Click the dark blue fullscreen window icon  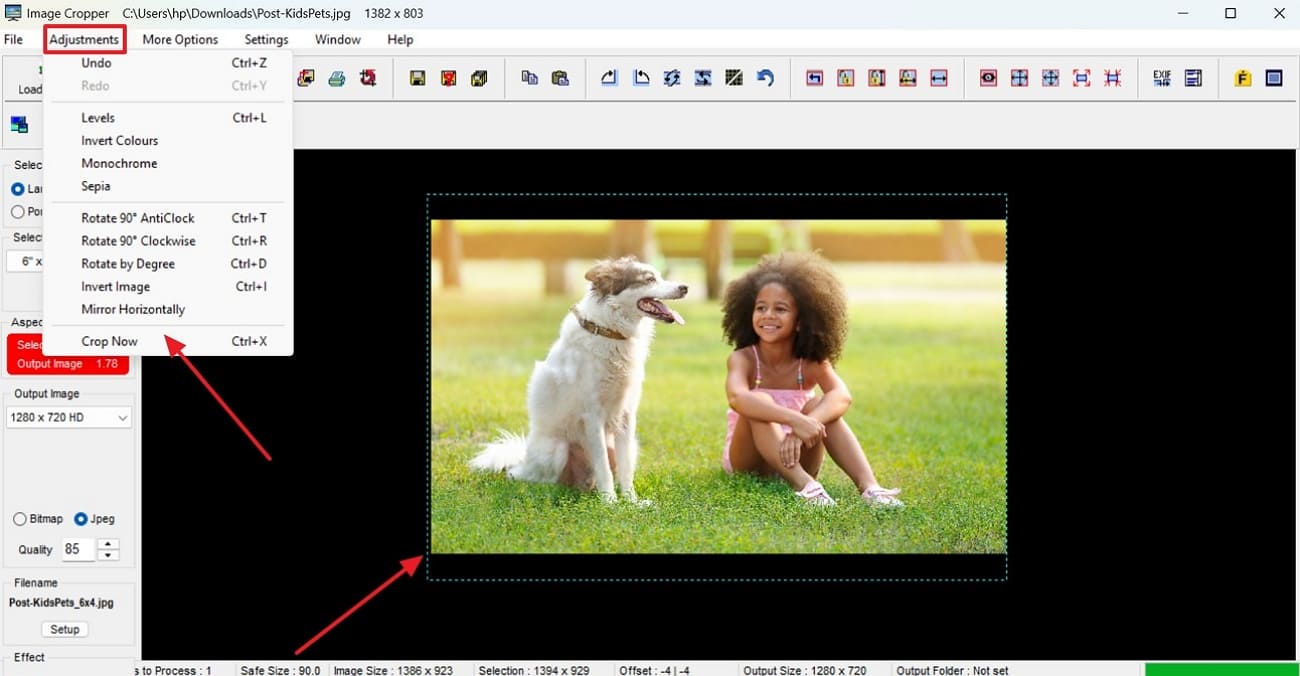click(x=1274, y=78)
